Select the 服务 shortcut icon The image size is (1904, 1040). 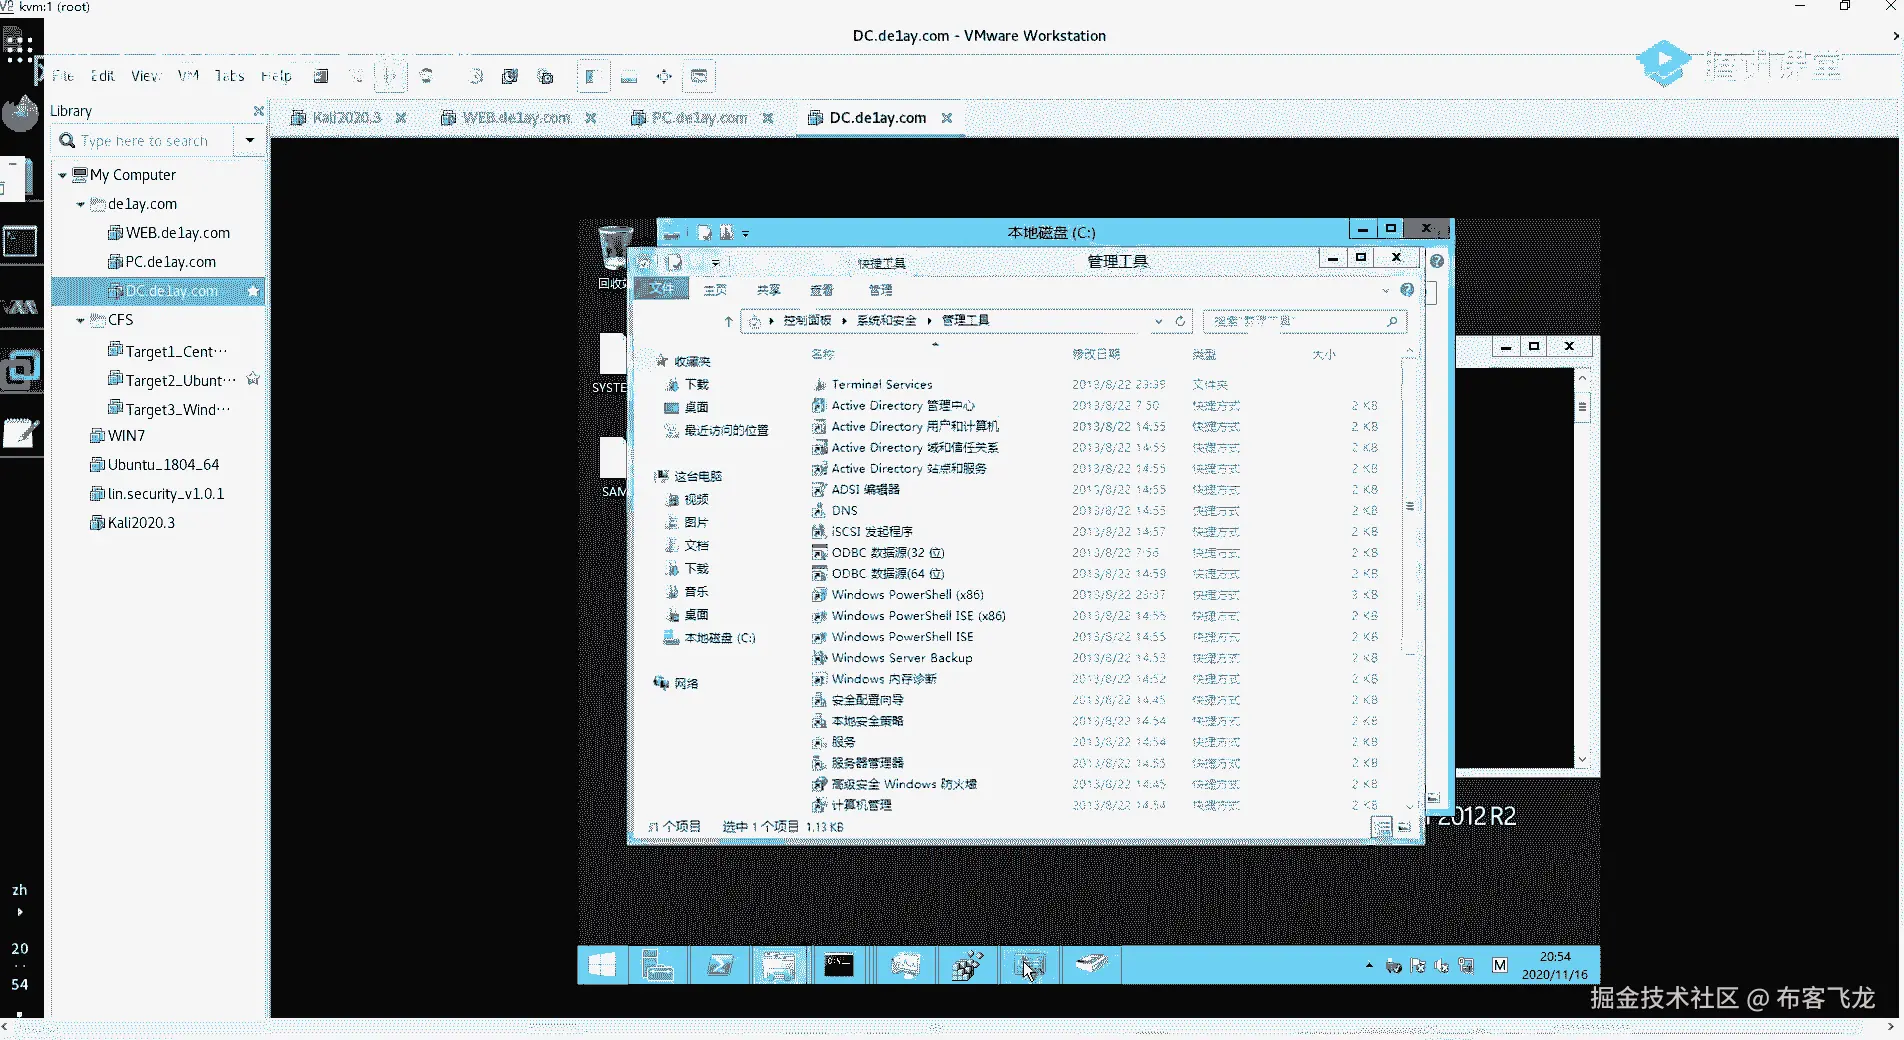(x=819, y=742)
